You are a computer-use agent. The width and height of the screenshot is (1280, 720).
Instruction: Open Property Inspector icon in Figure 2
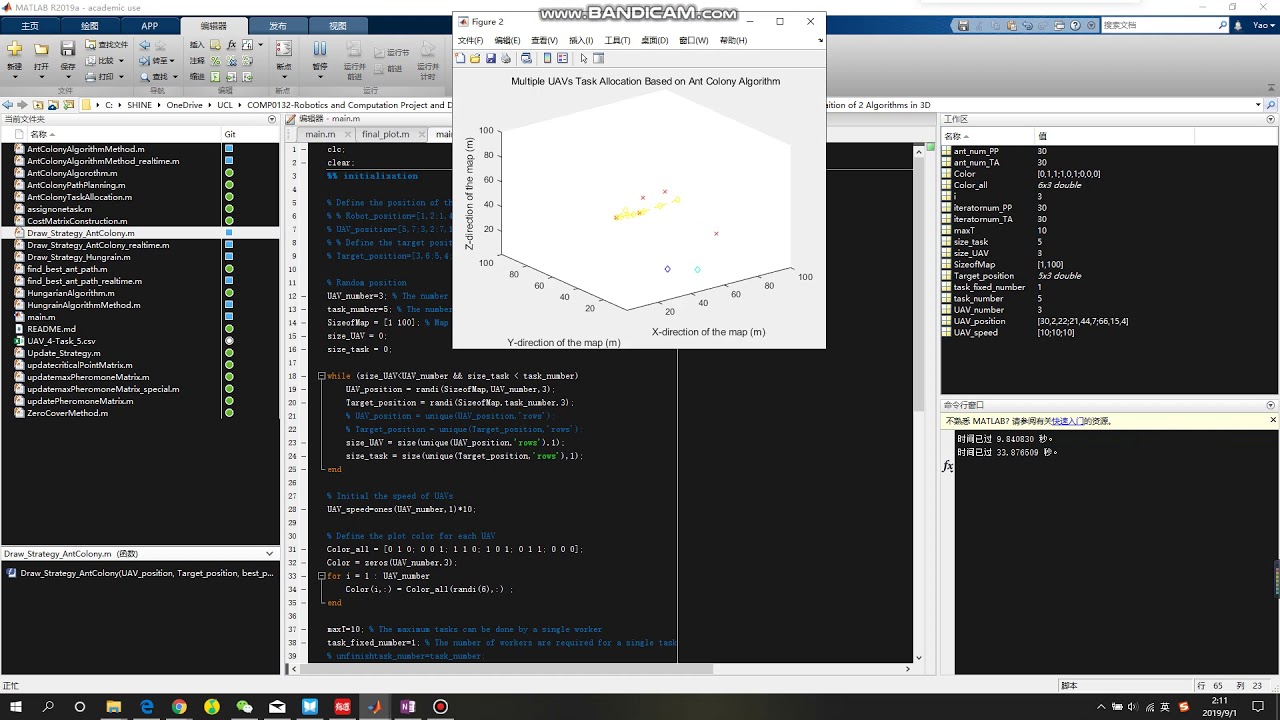(x=598, y=58)
